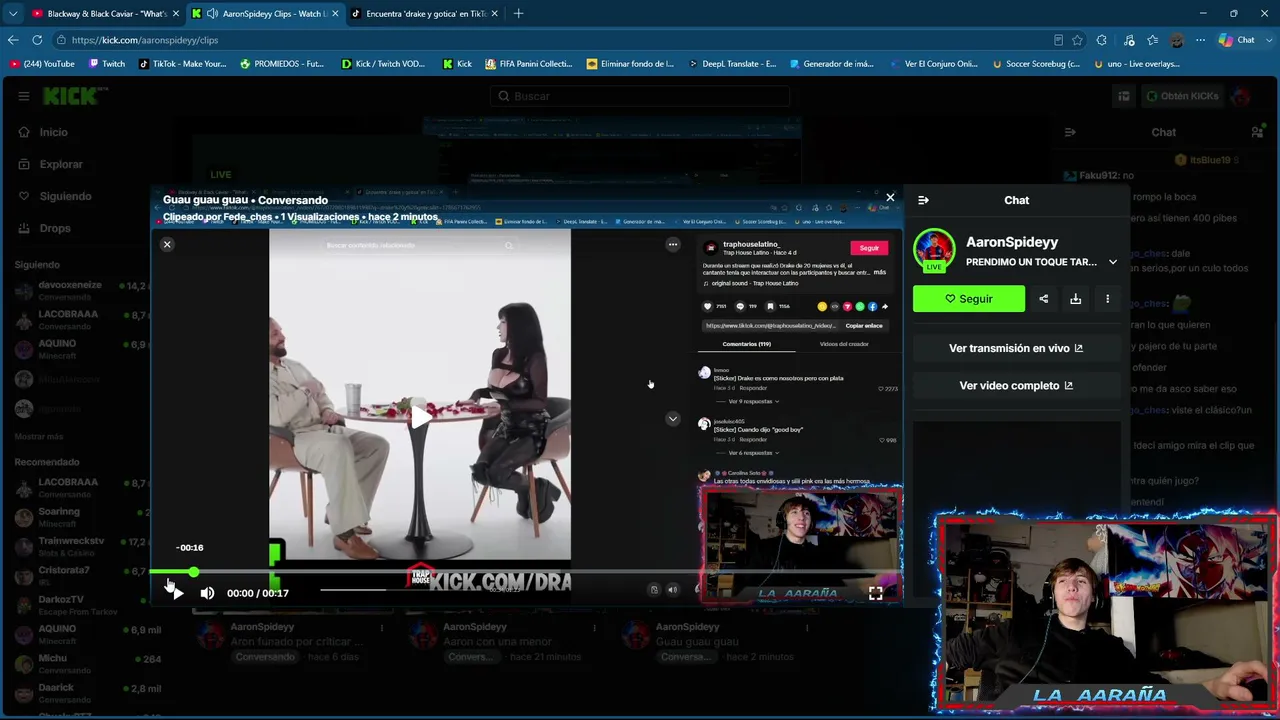Open the 'TikTok - Make Your...' bookmark
Image resolution: width=1280 pixels, height=720 pixels.
(x=182, y=64)
